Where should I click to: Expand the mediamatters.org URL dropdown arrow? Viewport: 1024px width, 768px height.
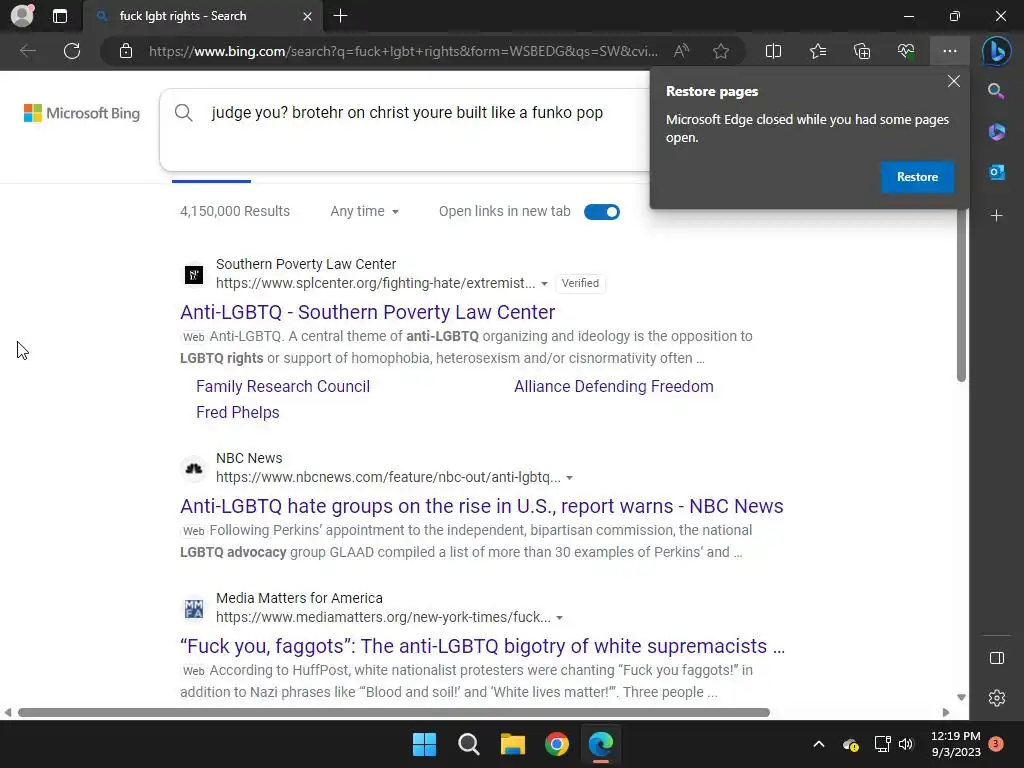point(559,617)
